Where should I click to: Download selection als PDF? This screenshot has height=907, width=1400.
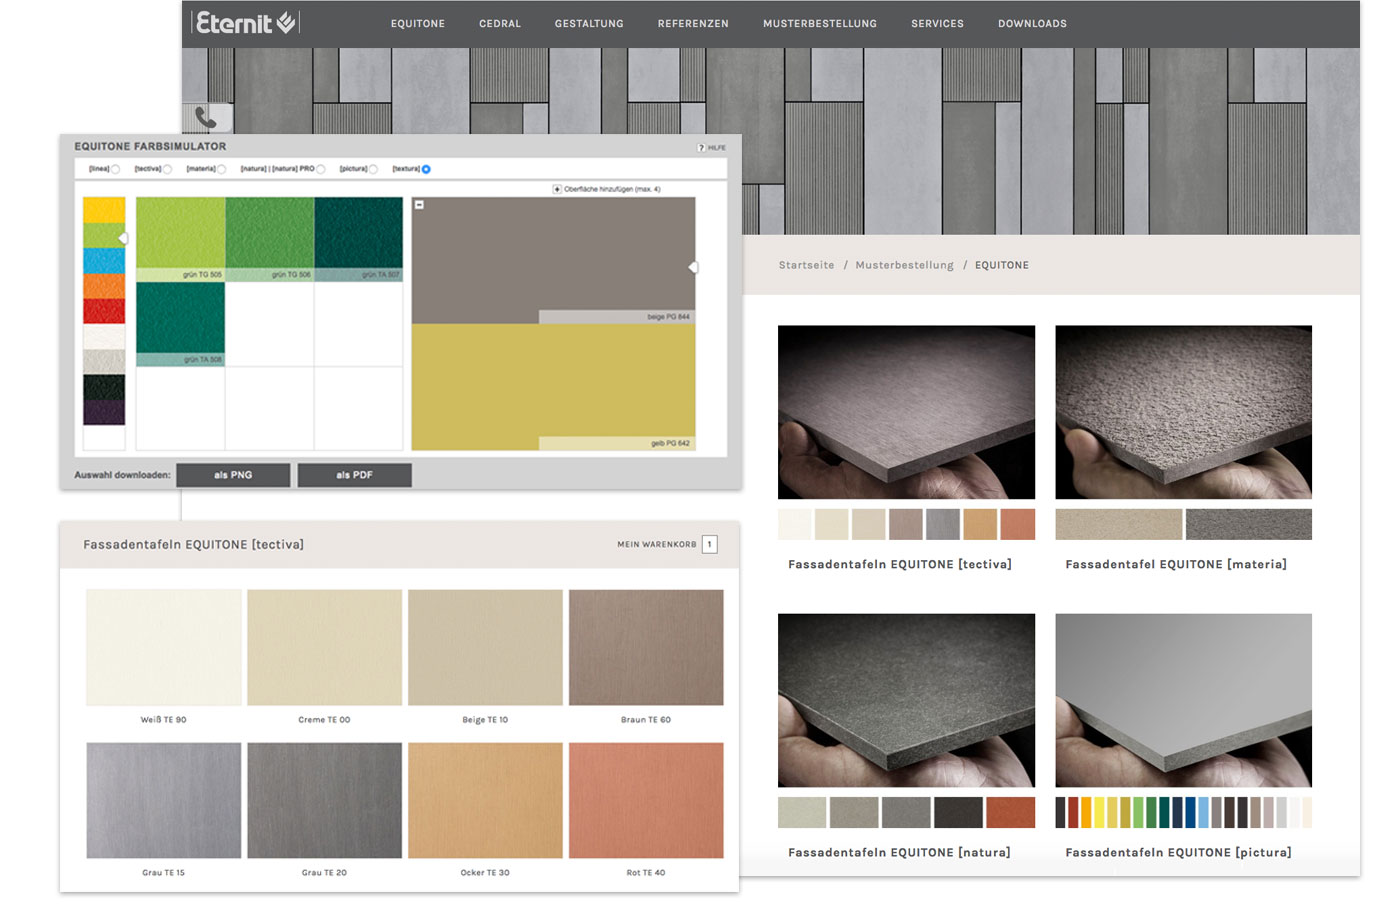click(354, 475)
